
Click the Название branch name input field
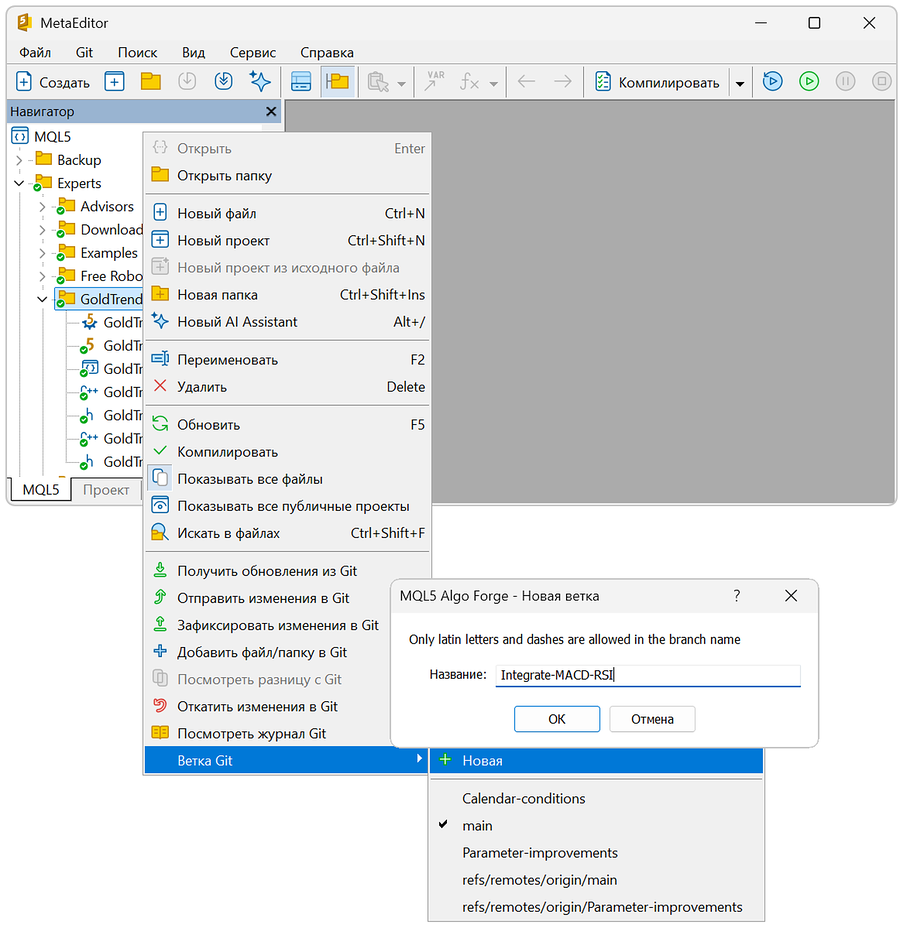[x=648, y=675]
